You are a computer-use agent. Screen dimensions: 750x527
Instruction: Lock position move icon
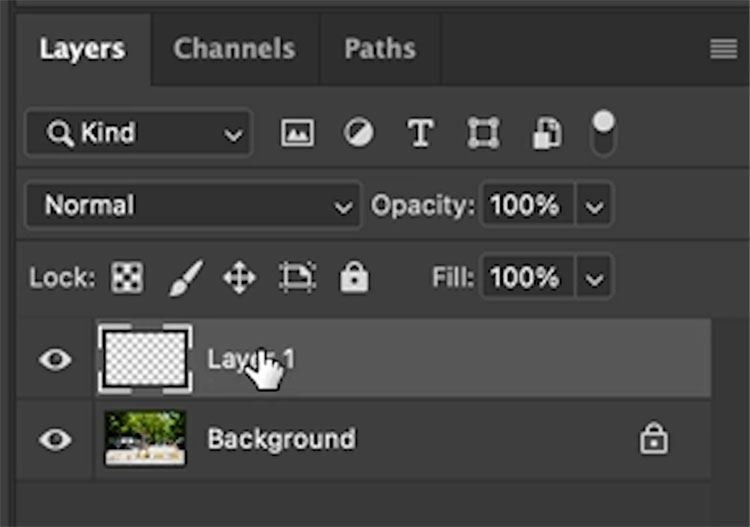coord(240,277)
